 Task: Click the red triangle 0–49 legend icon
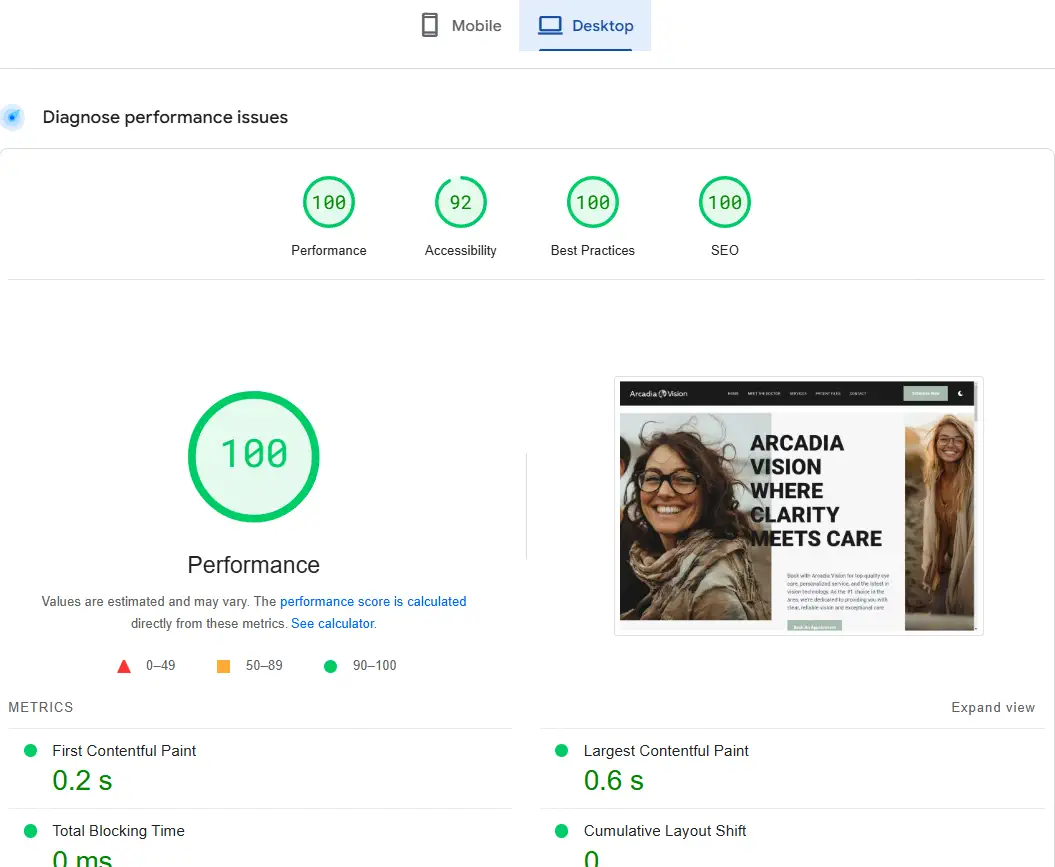[124, 665]
